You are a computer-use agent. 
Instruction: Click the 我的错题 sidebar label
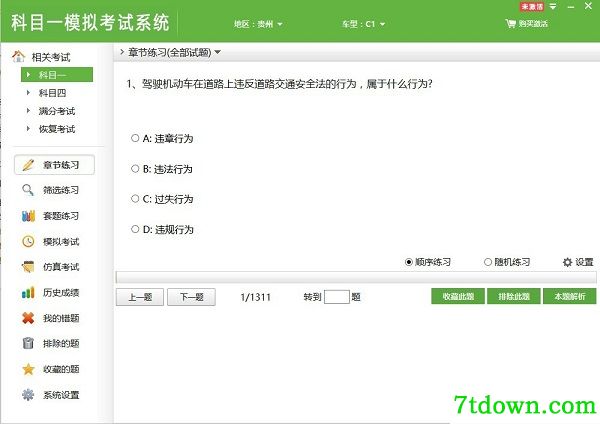tap(61, 318)
